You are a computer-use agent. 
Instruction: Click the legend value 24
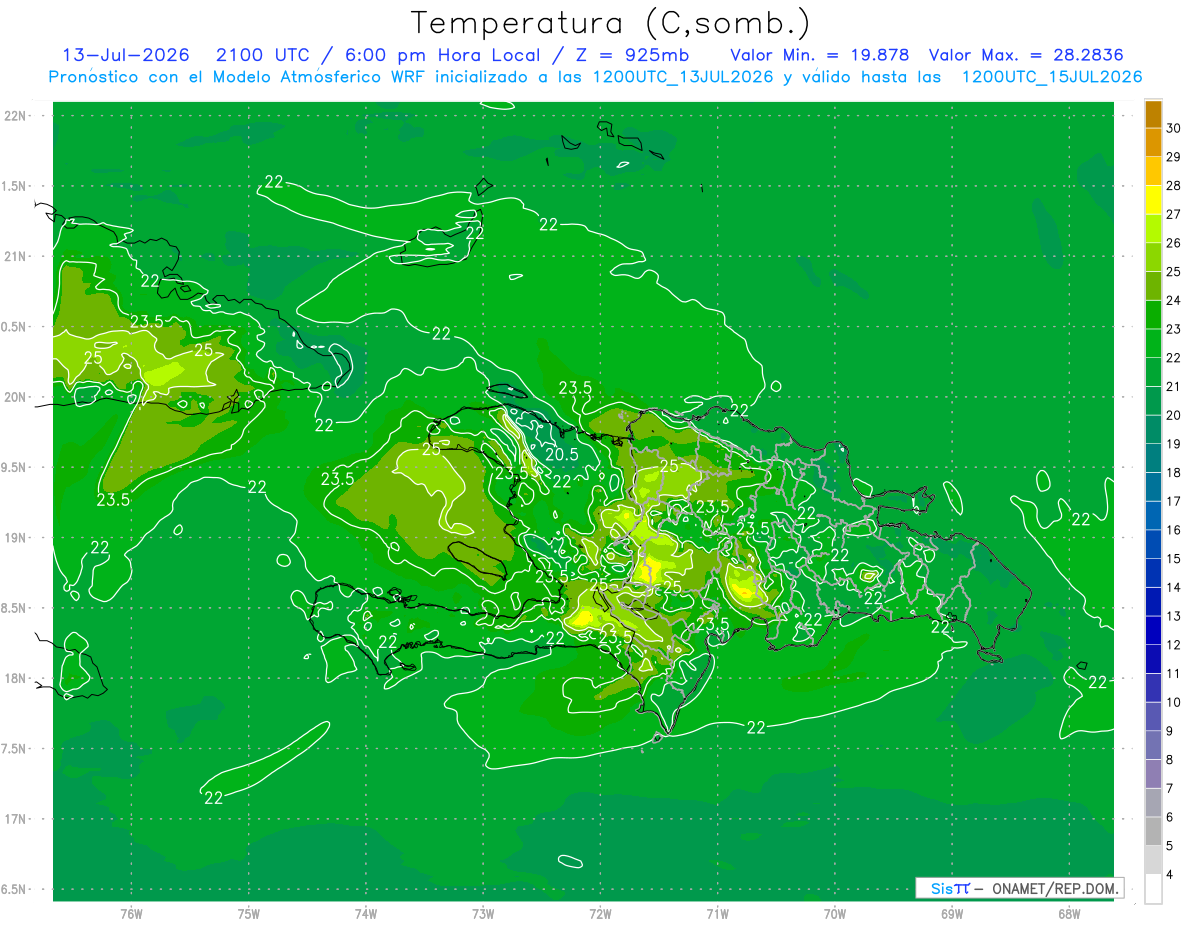tap(1173, 300)
